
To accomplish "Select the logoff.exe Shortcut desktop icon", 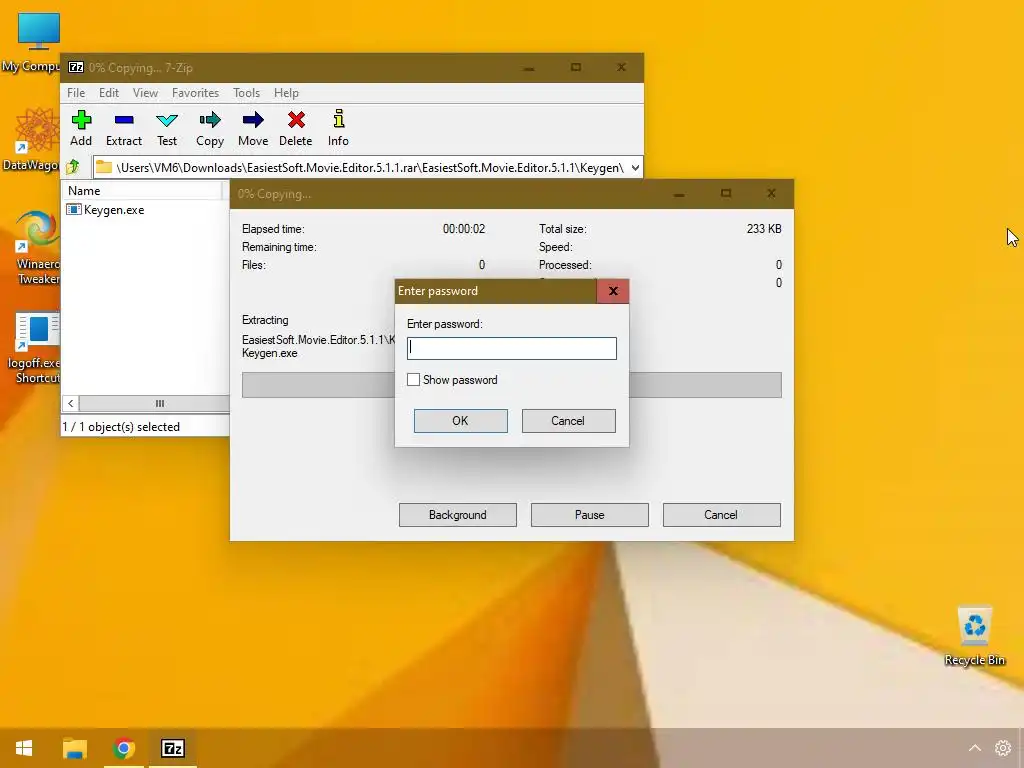I will [x=34, y=347].
